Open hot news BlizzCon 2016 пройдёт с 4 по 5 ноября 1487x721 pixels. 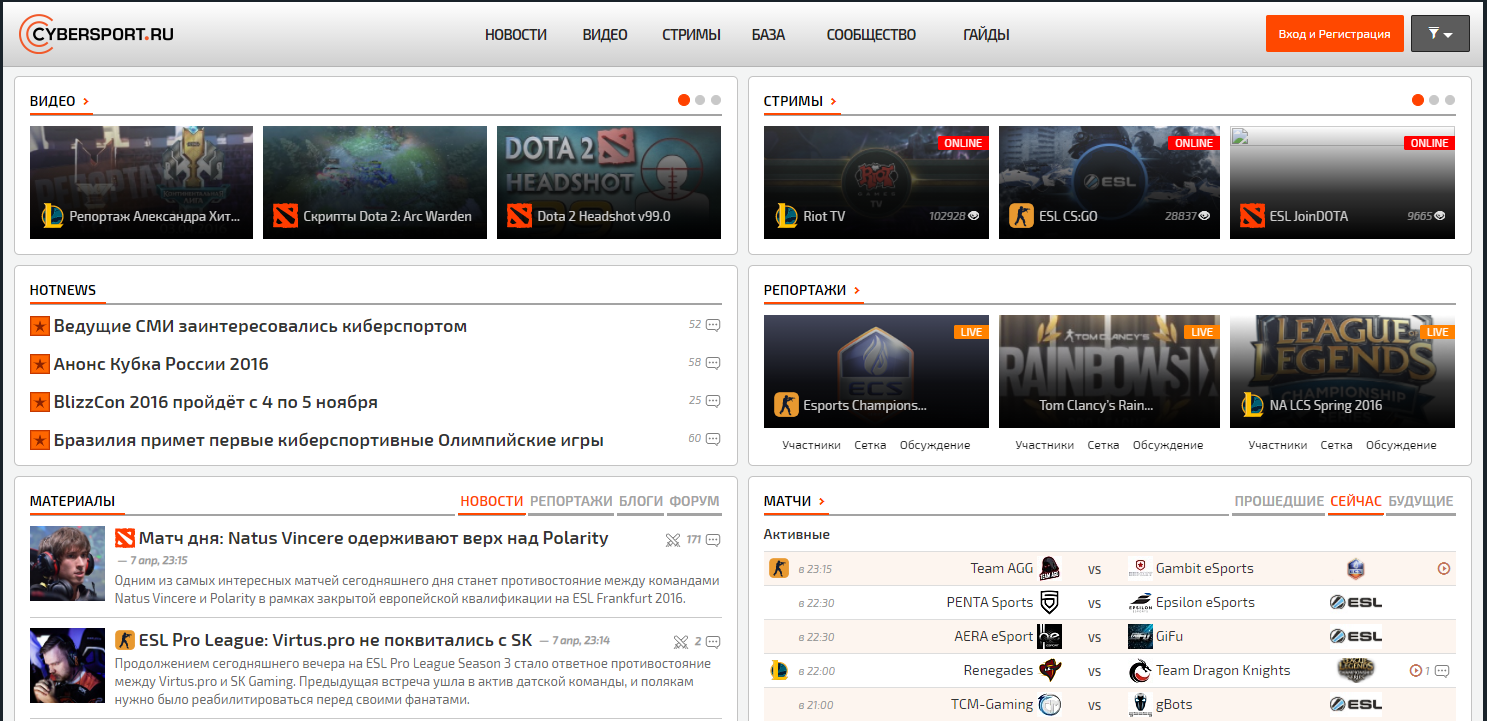tap(216, 402)
